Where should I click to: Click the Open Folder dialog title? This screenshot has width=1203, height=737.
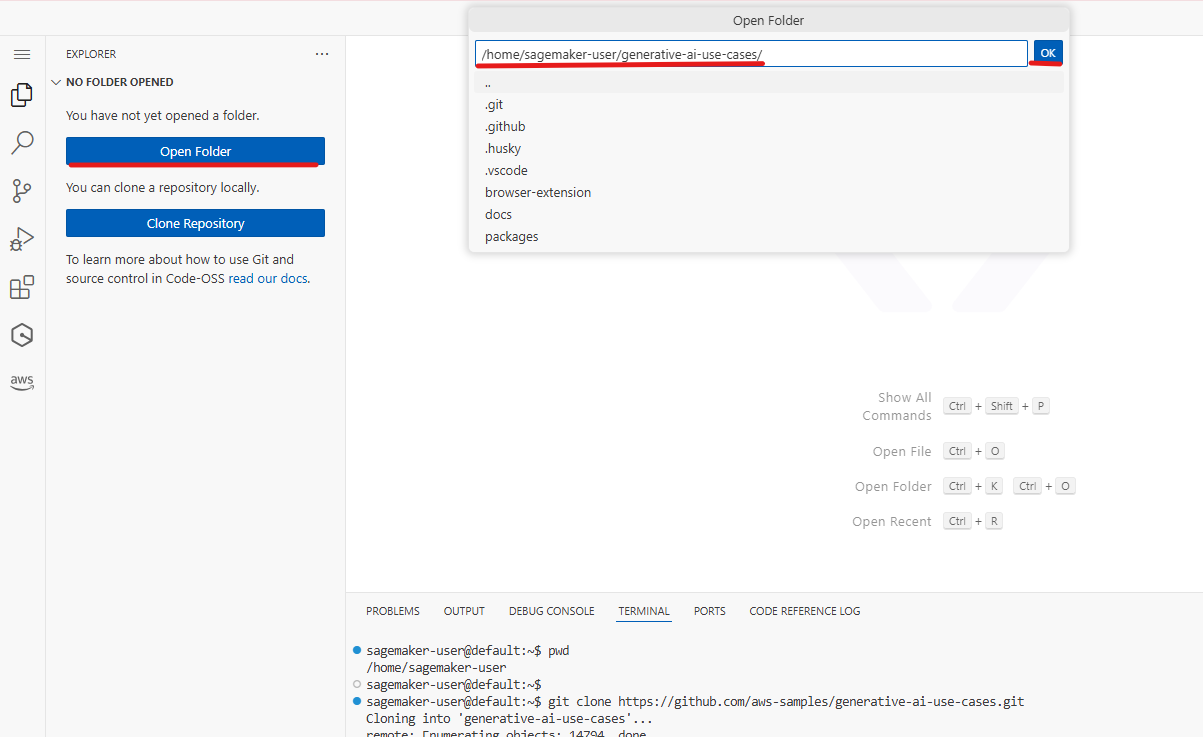(768, 20)
